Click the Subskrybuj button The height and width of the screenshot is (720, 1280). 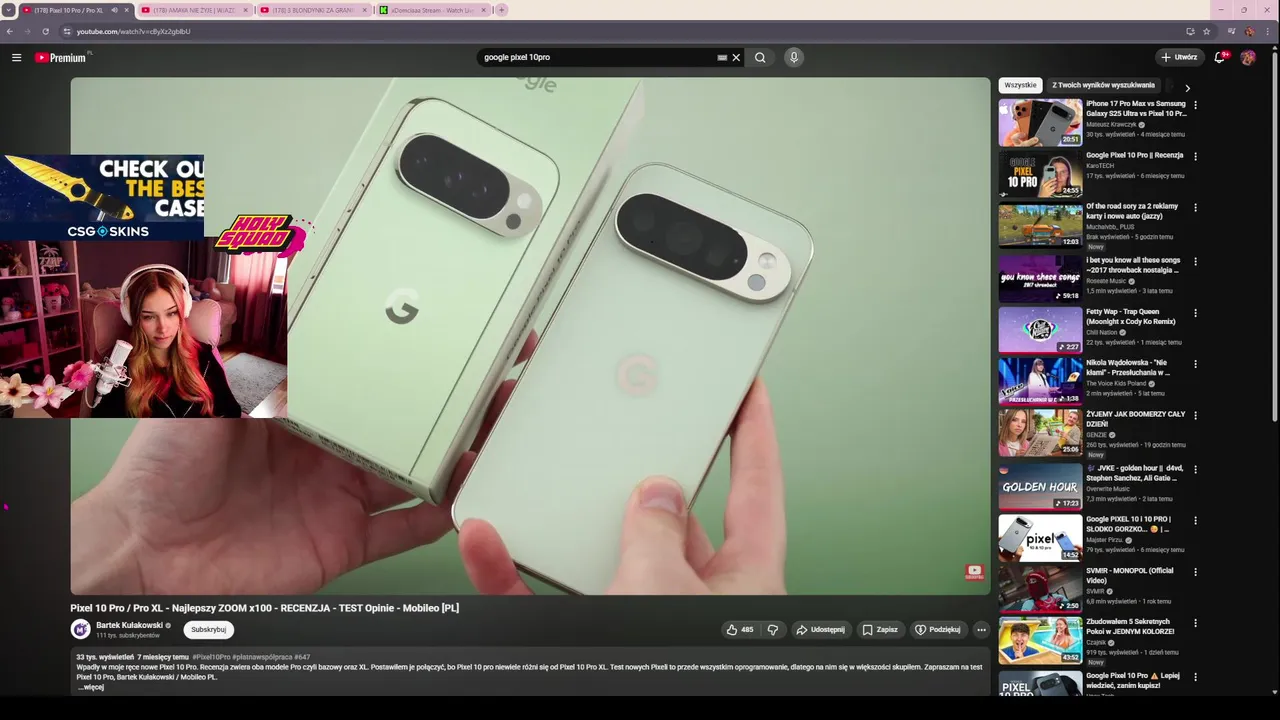[208, 630]
